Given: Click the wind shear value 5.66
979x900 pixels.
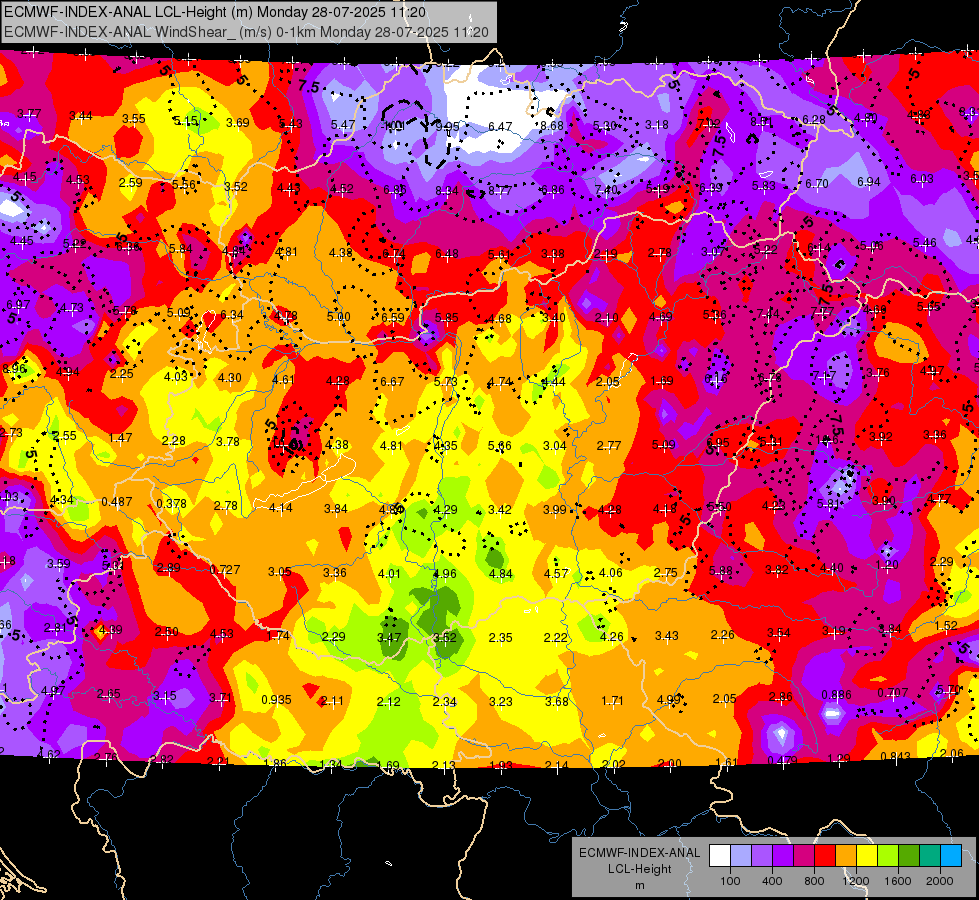Looking at the screenshot, I should [x=500, y=446].
